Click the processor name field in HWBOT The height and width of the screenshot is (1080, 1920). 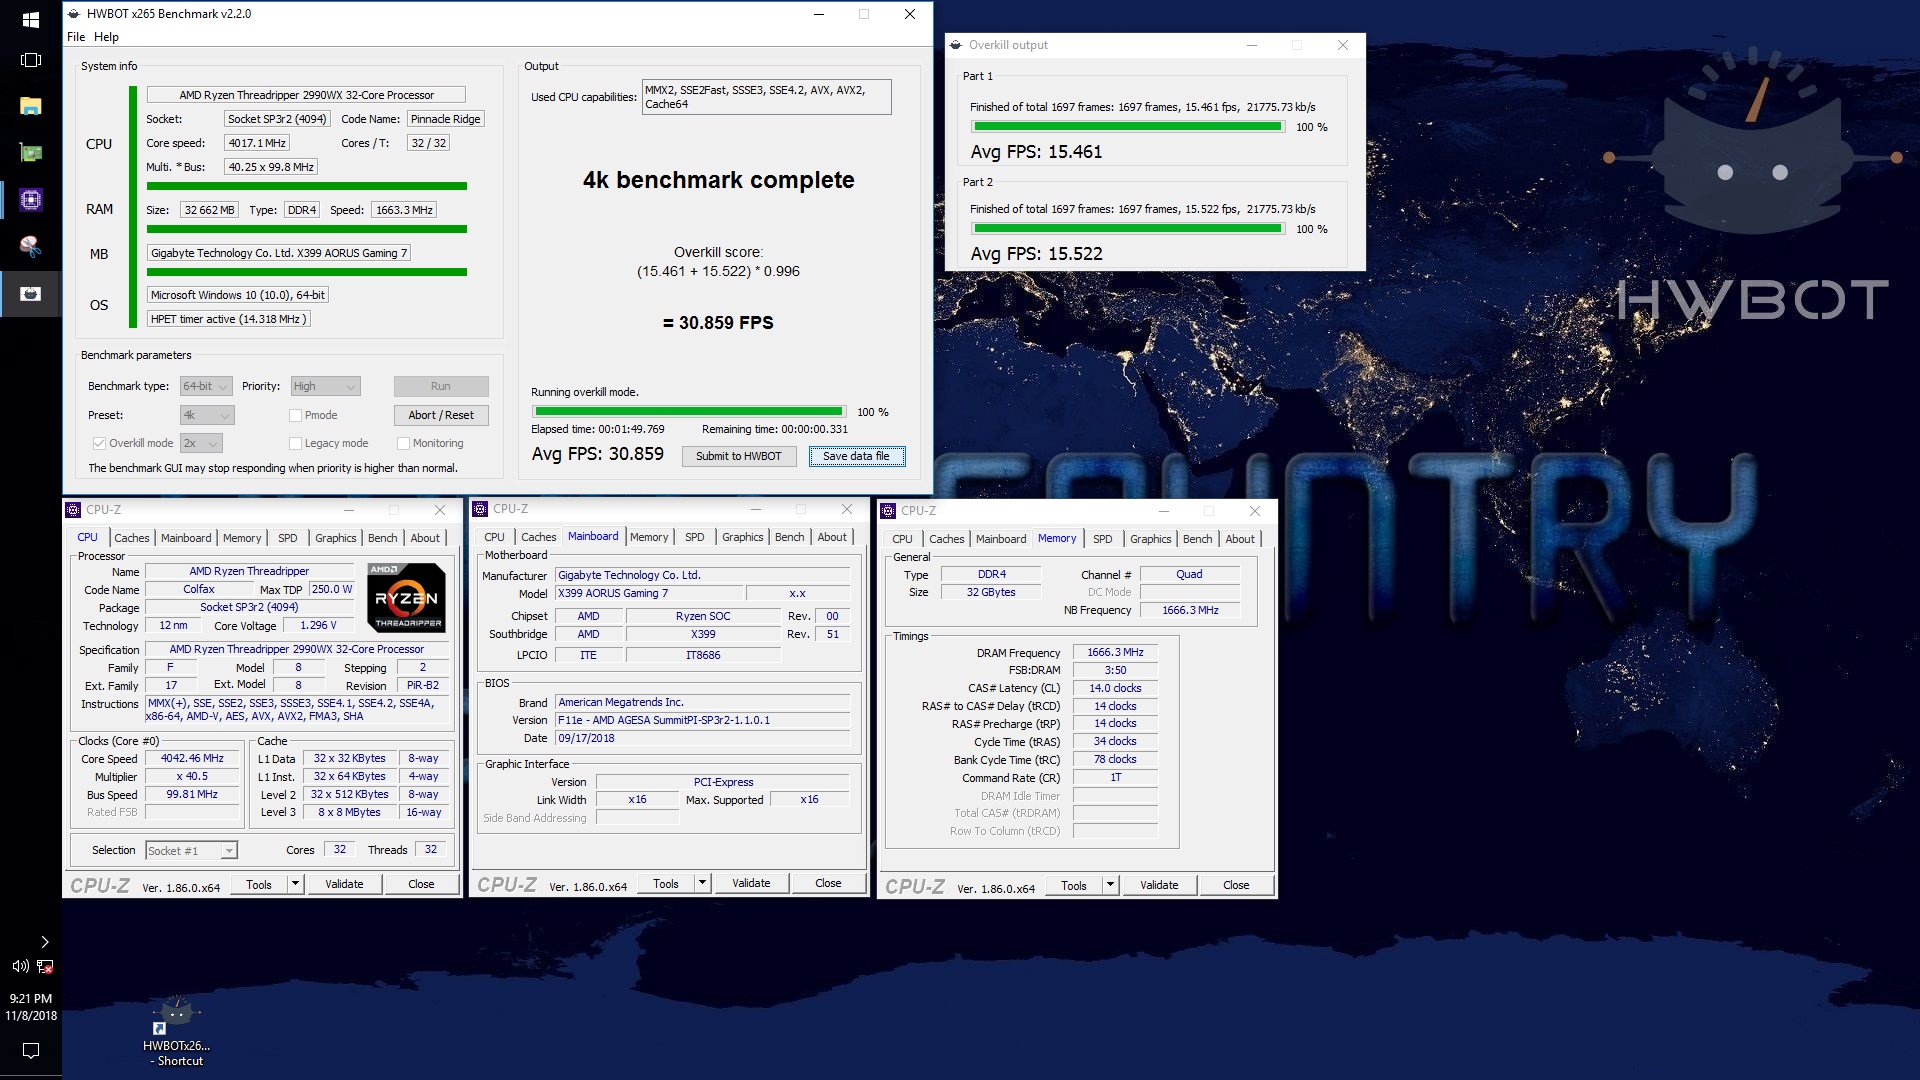click(x=306, y=95)
